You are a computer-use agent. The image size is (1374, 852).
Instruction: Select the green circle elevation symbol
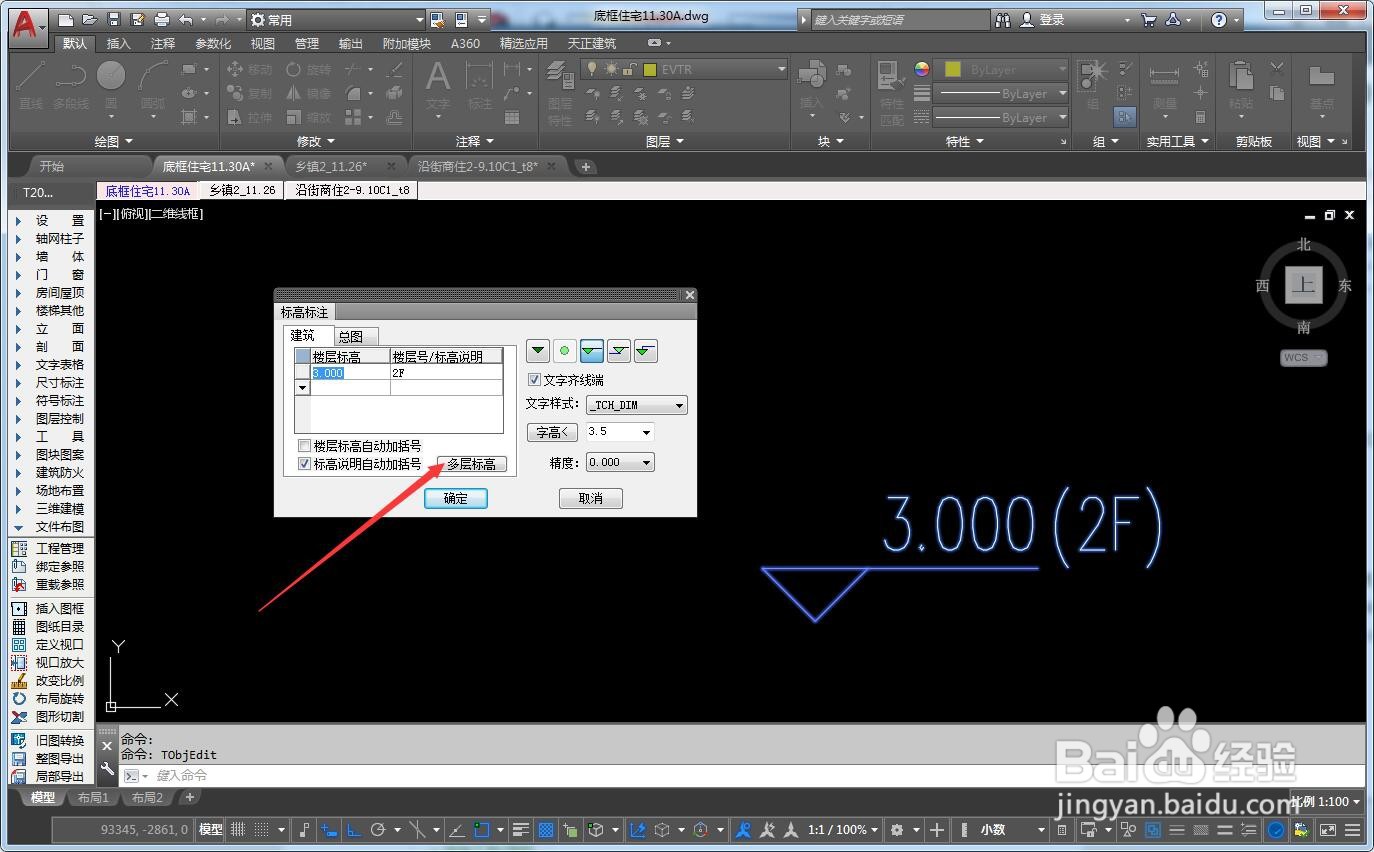pos(565,350)
